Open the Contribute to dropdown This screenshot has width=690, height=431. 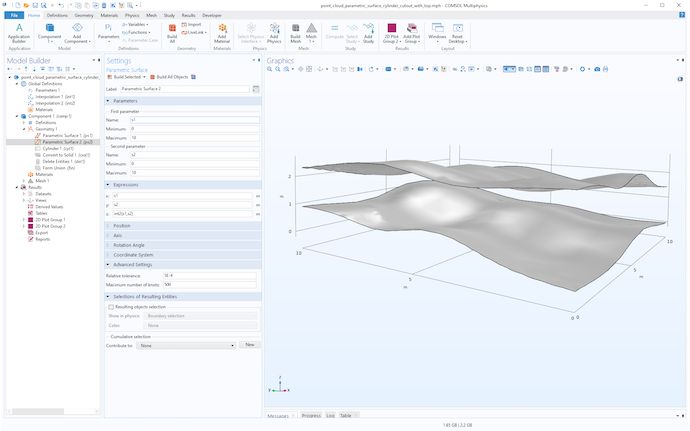point(186,346)
